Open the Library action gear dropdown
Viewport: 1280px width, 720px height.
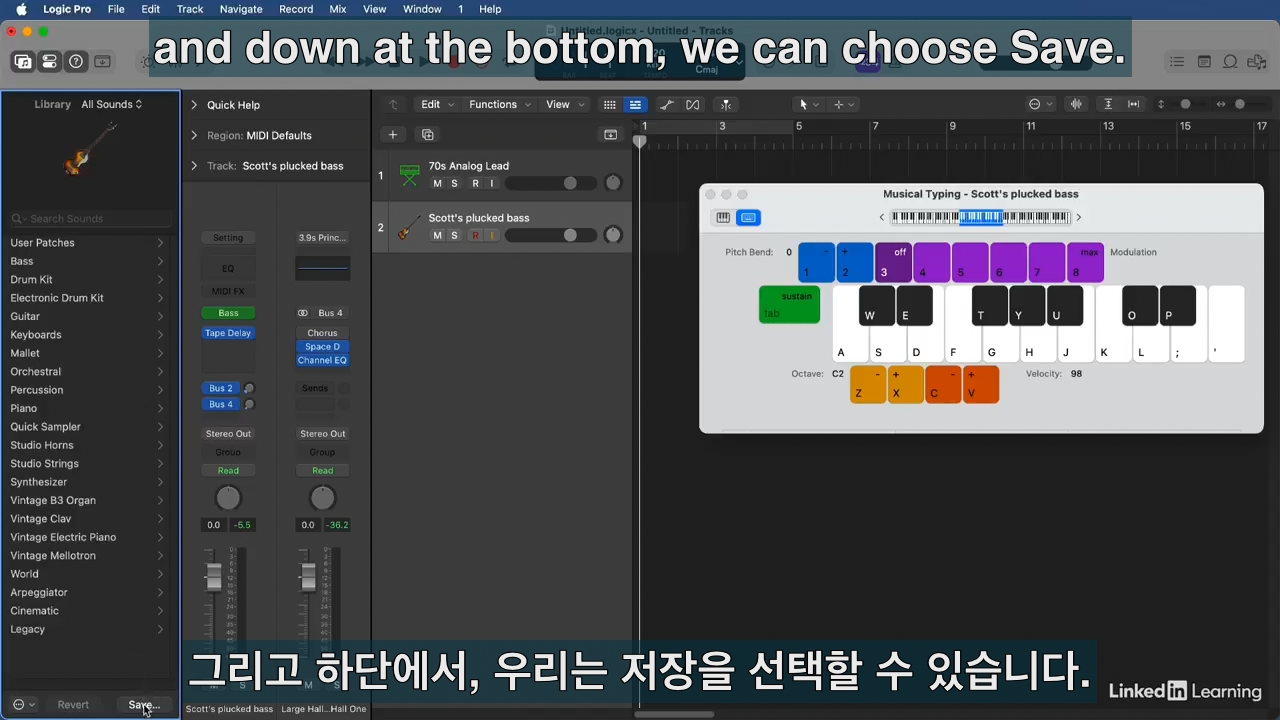click(x=24, y=704)
